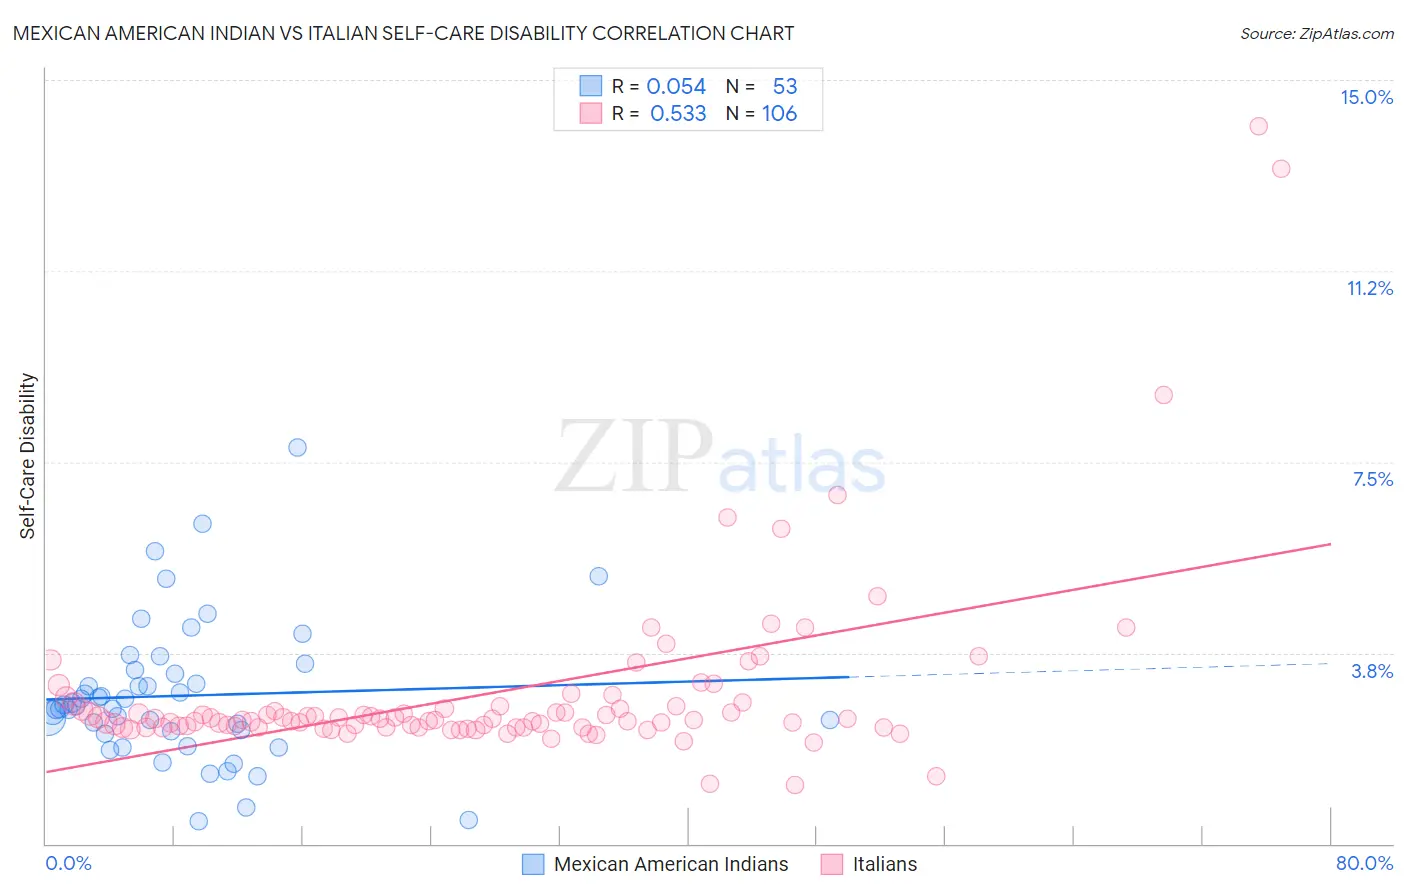Image resolution: width=1406 pixels, height=892 pixels.
Task: Click the 15.0% y-axis label
Action: coord(1366,97)
